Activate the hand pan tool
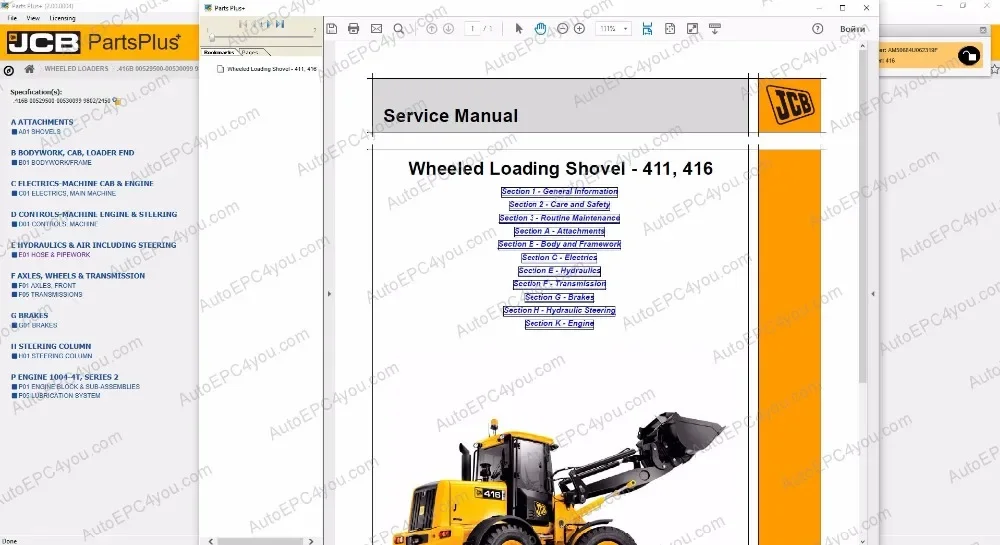Image resolution: width=1000 pixels, height=545 pixels. (540, 29)
